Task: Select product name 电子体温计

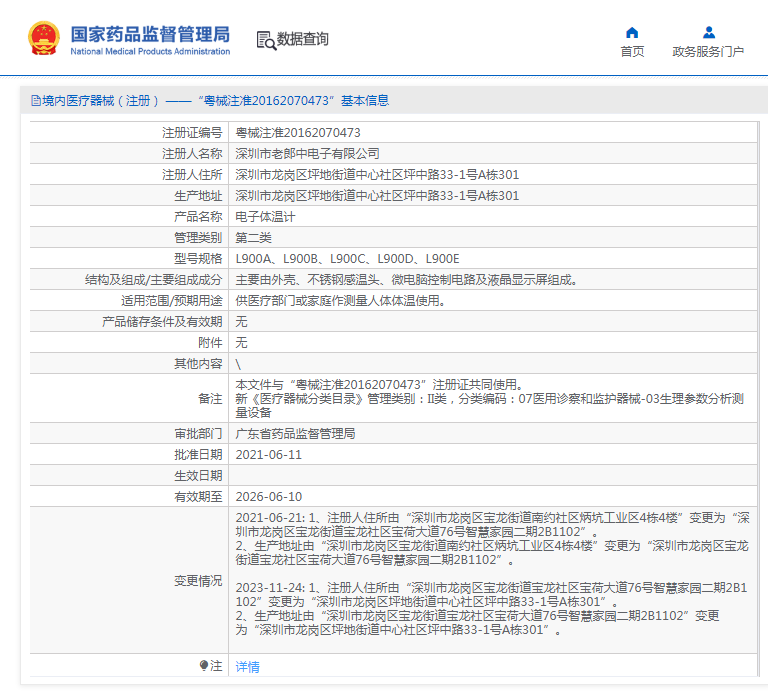Action: tap(265, 217)
